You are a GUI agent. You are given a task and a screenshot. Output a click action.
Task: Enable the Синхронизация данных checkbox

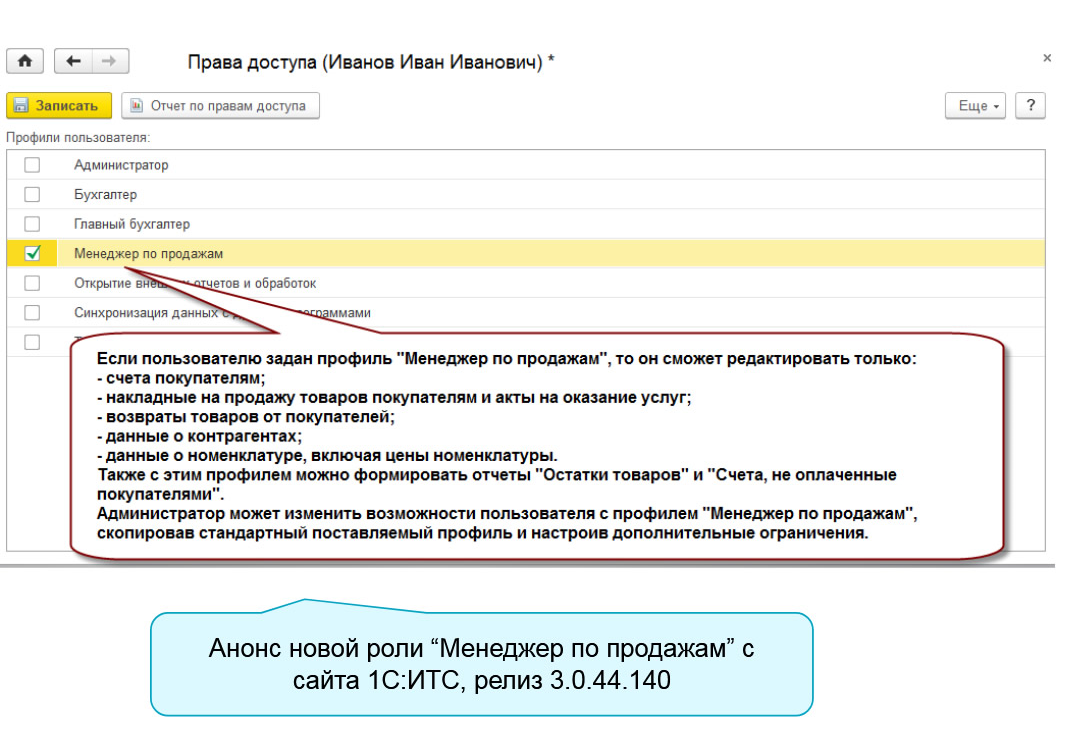click(x=32, y=312)
